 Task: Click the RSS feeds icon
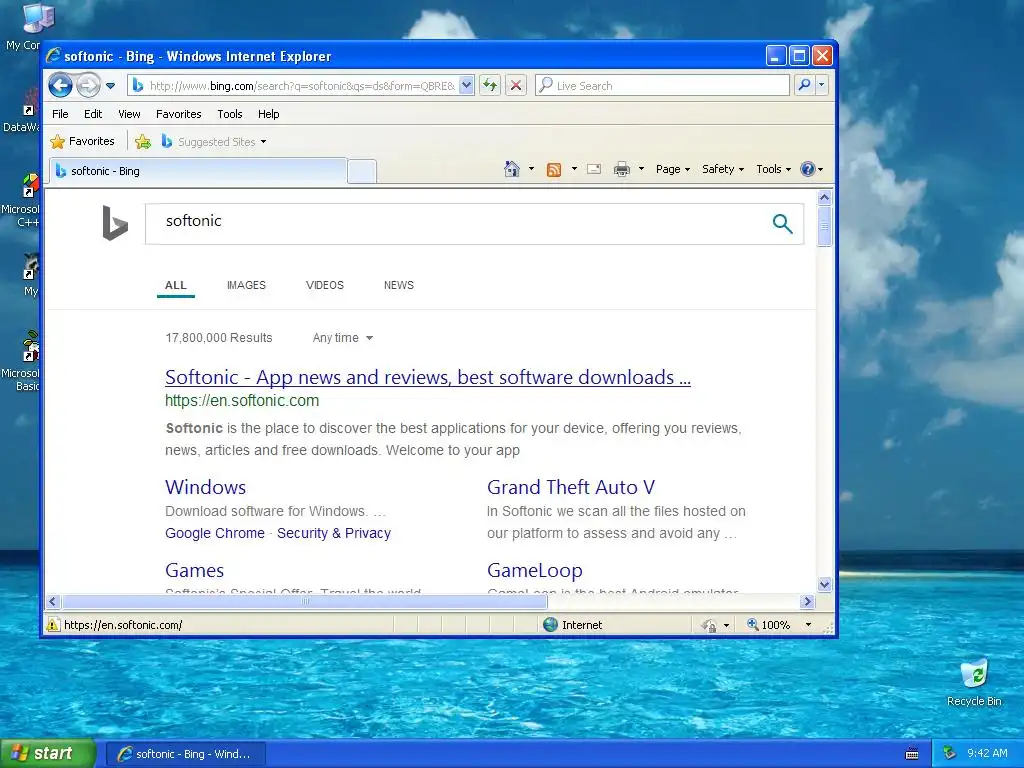[x=554, y=170]
